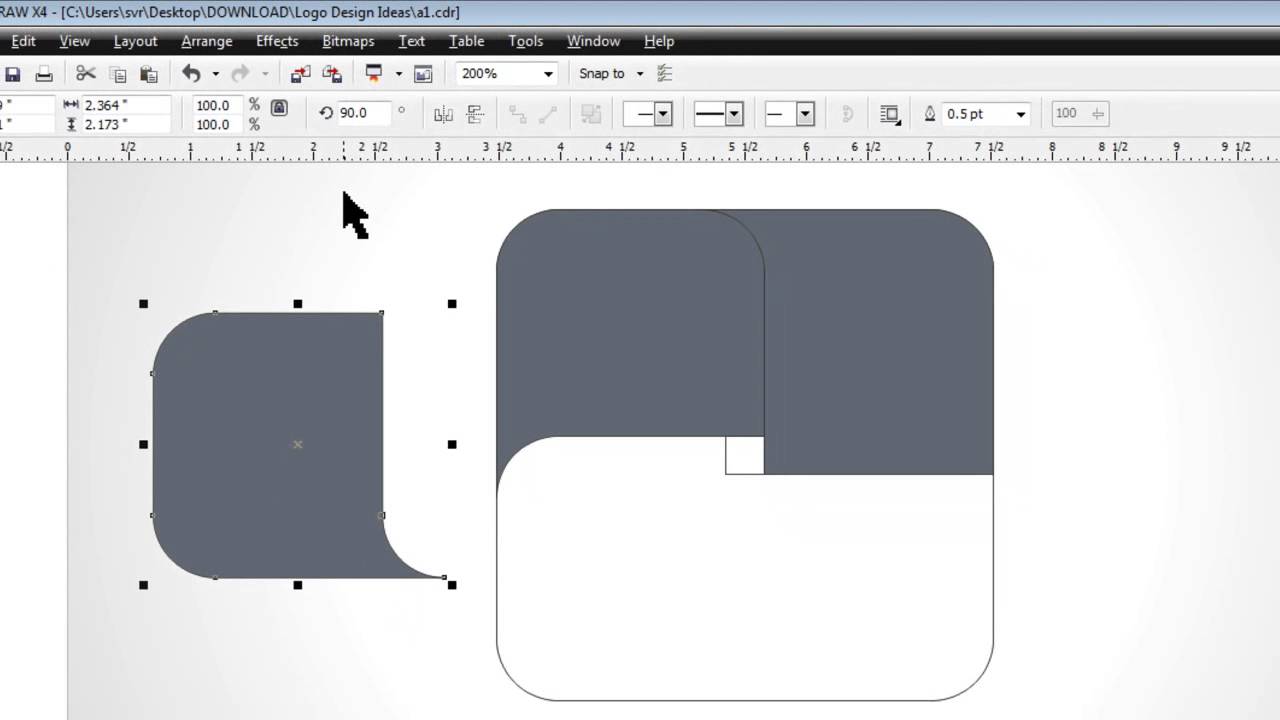Click the Save icon in the toolbar
Screen dimensions: 1280x720
click(x=13, y=74)
